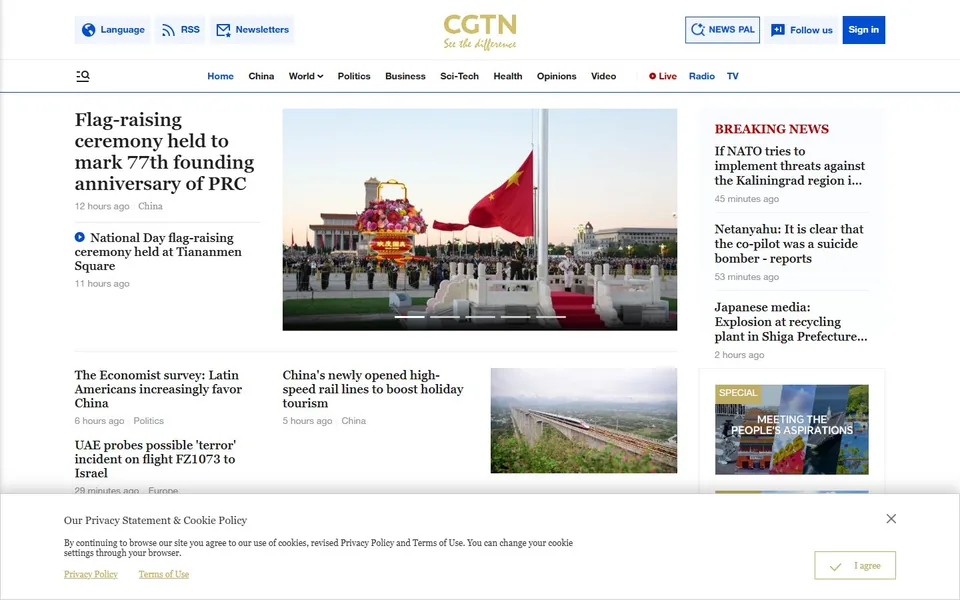Open the Shiga Prefecture explosion news item
Image resolution: width=960 pixels, height=600 pixels.
(790, 321)
